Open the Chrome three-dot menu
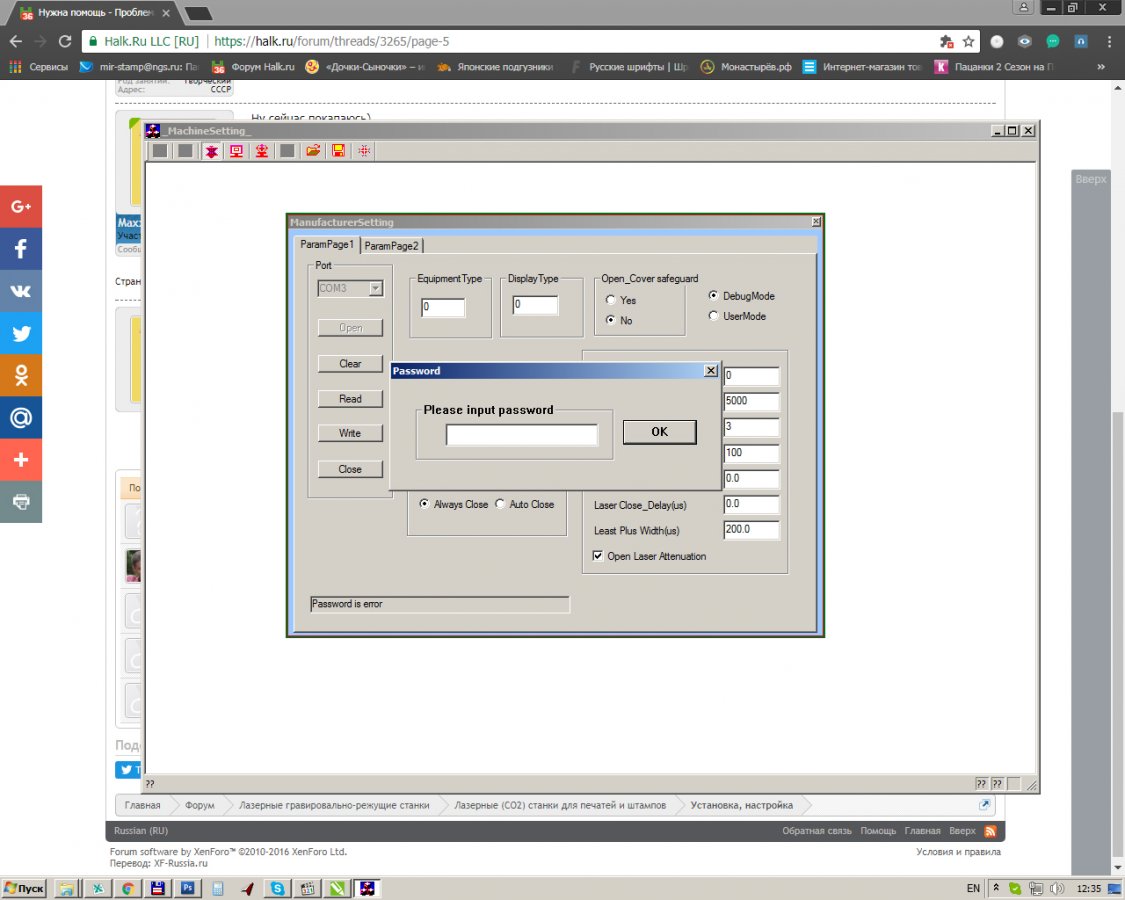 [1108, 42]
